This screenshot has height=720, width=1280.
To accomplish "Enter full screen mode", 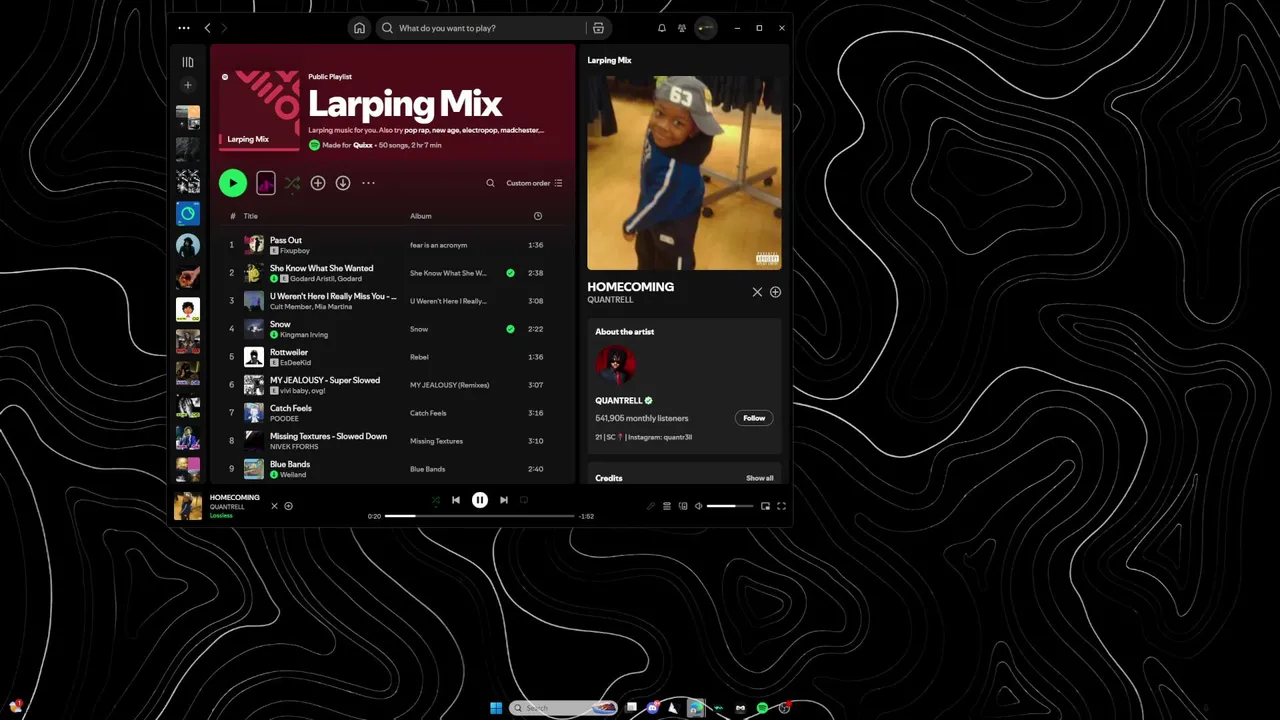I will point(782,506).
